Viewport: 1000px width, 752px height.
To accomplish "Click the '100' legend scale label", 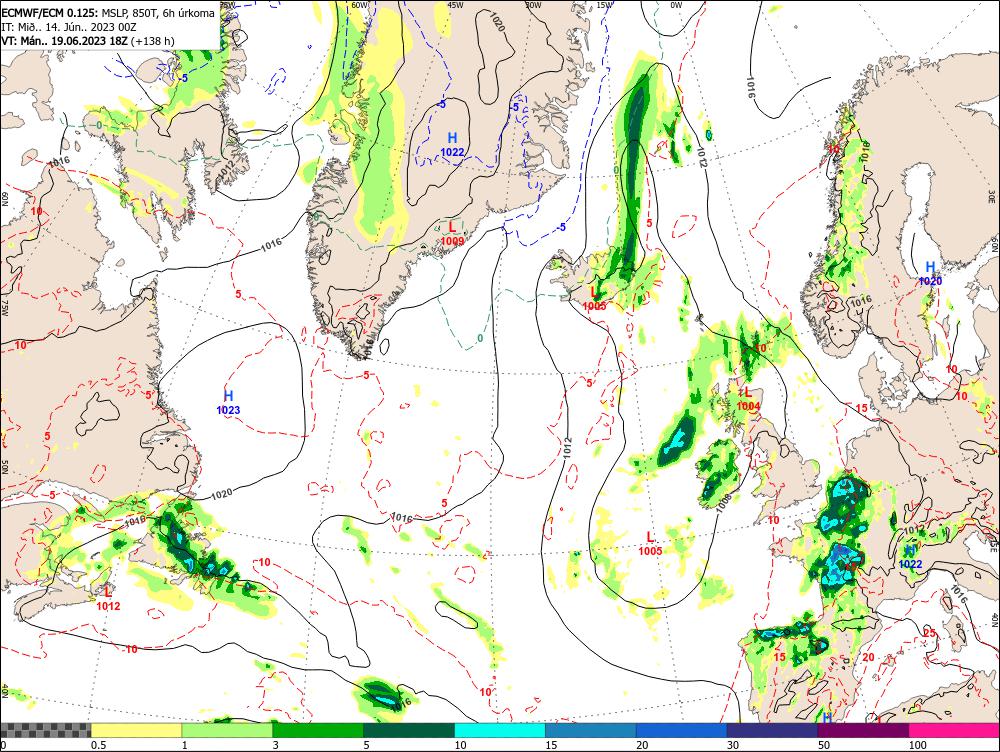I will (x=917, y=745).
